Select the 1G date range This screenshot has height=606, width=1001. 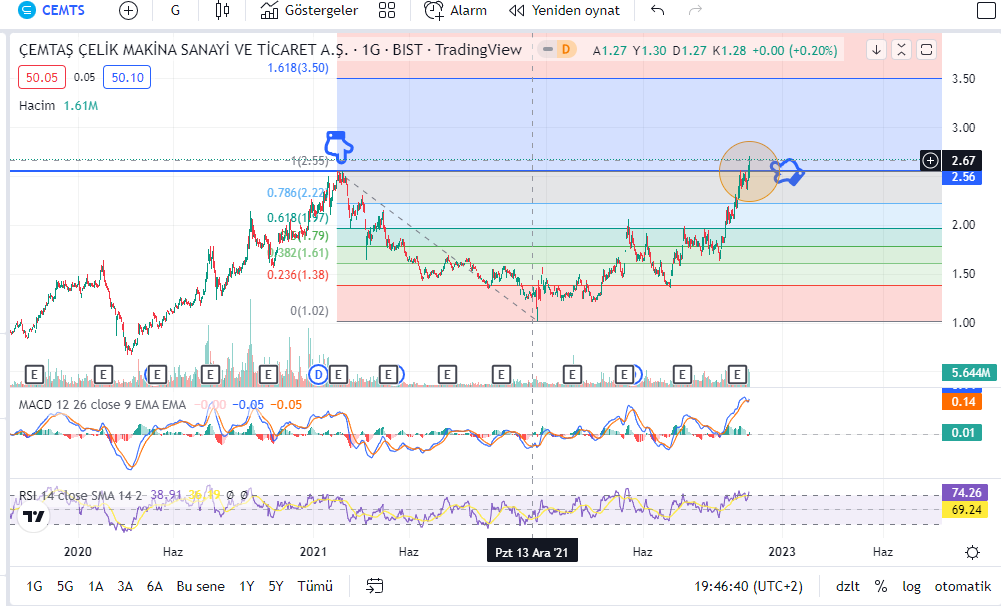pyautogui.click(x=34, y=586)
